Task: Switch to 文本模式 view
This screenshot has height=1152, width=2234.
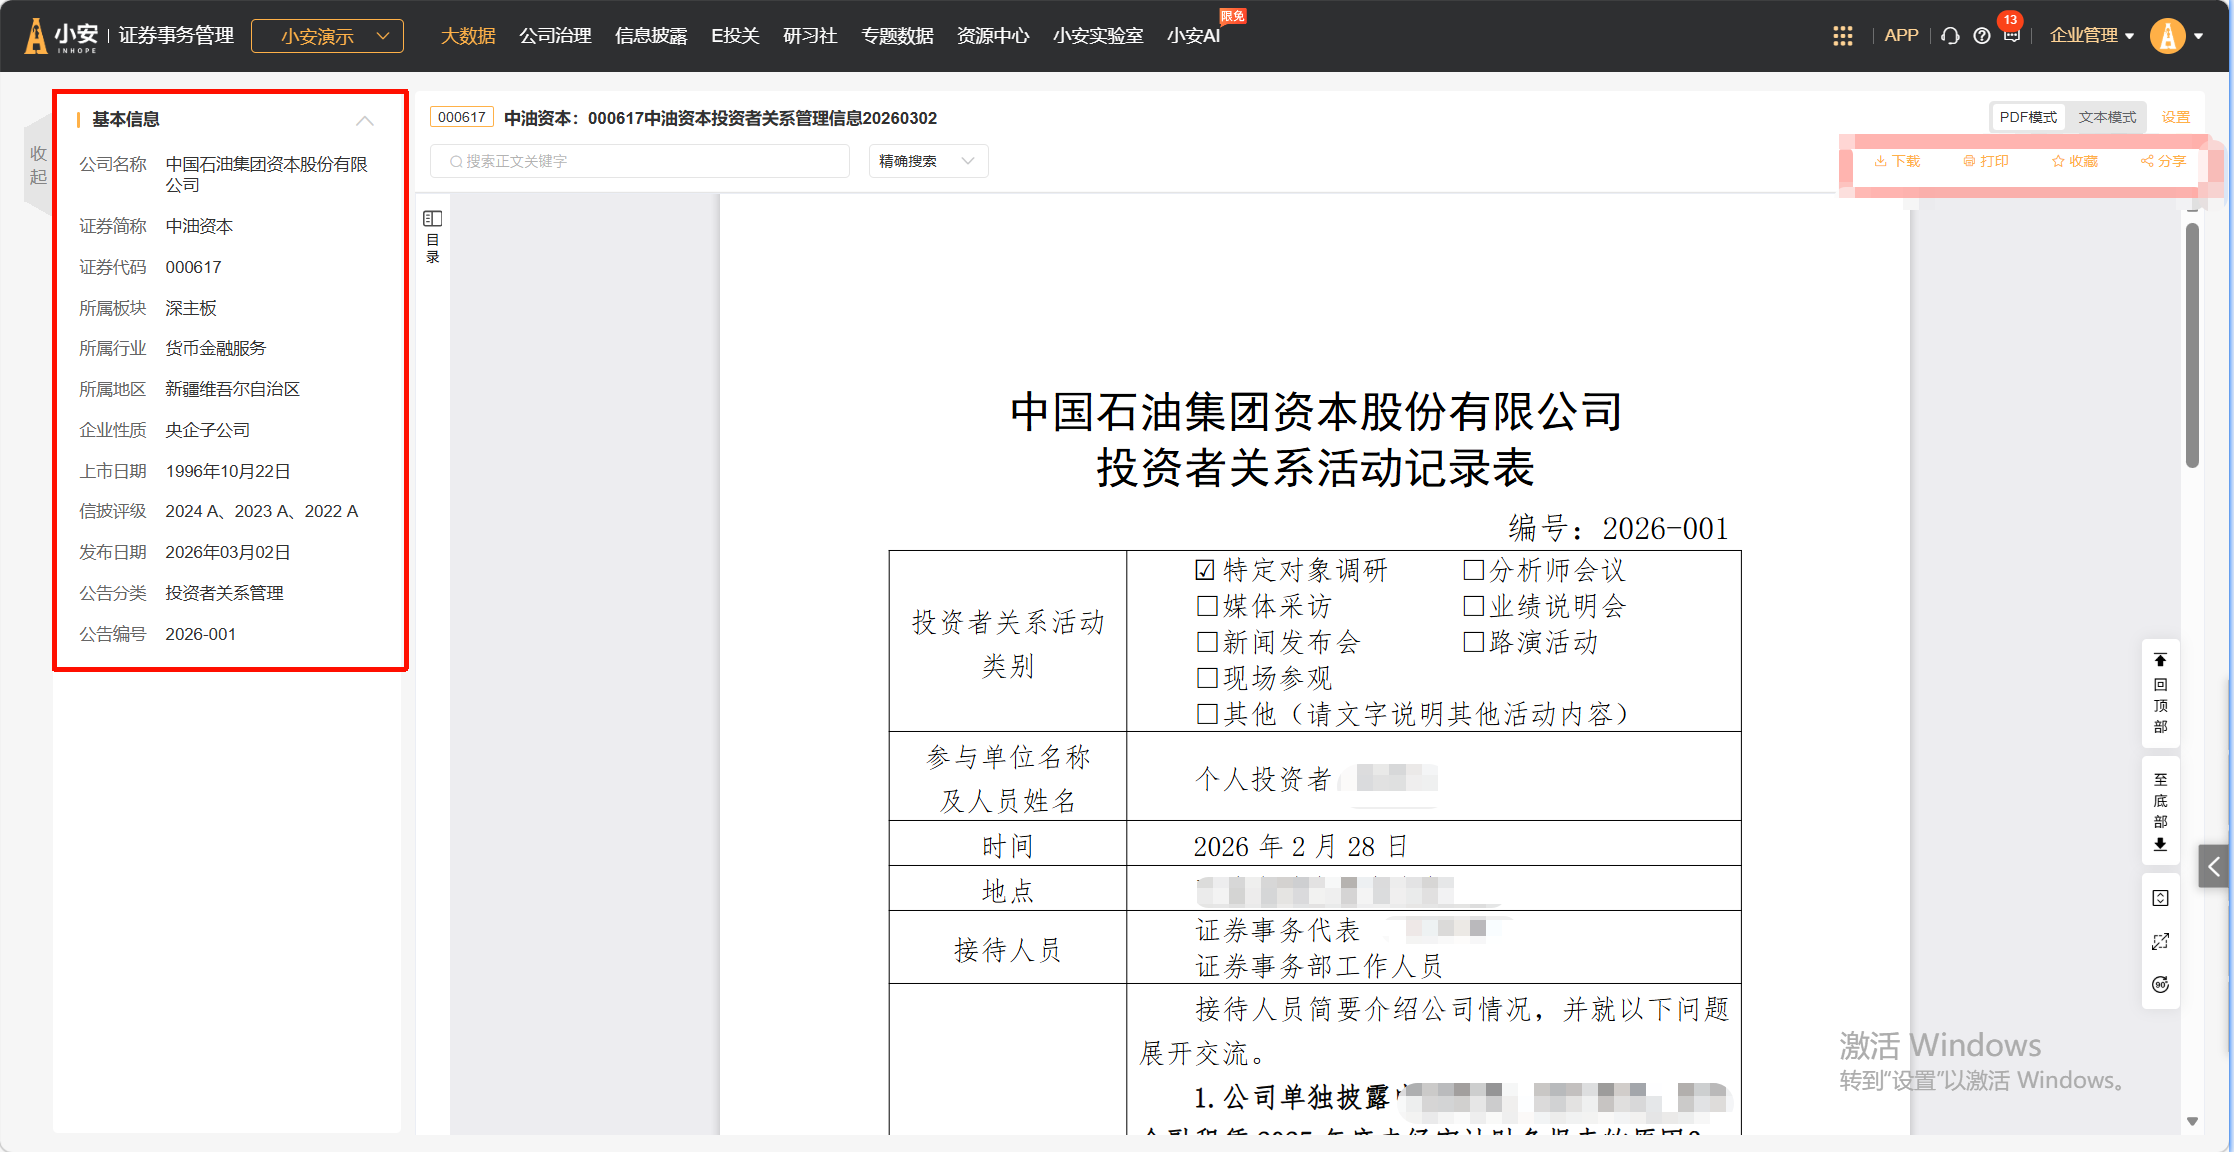Action: tap(2106, 117)
